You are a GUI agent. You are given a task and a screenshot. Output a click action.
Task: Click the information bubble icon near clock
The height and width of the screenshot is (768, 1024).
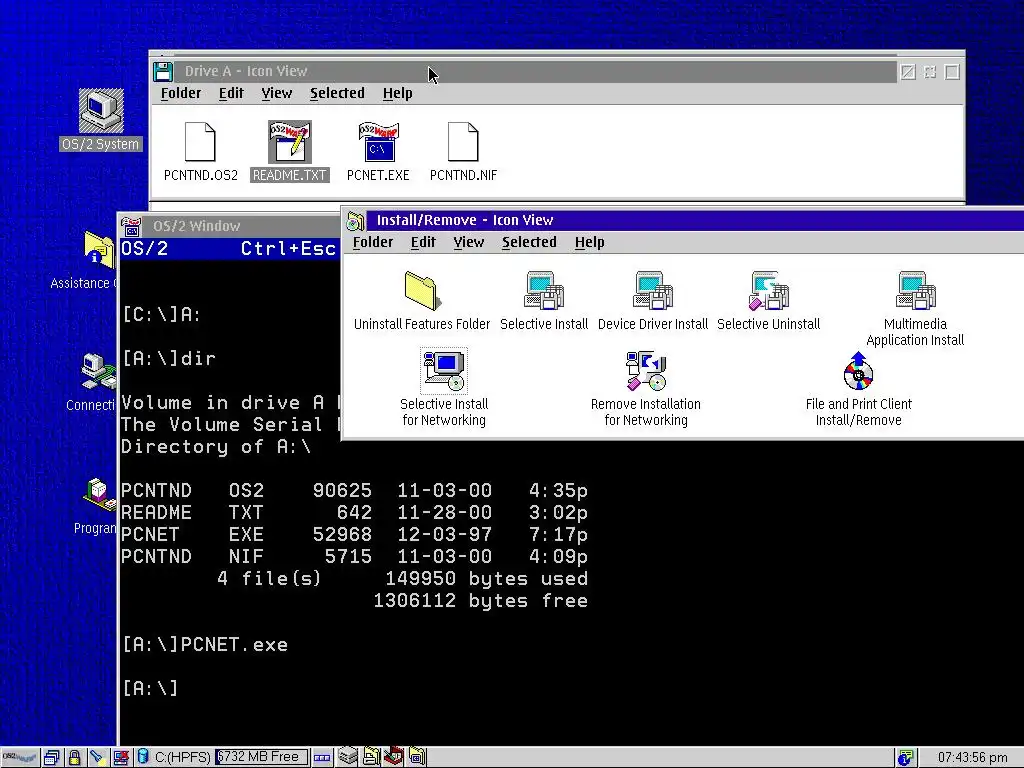(x=905, y=758)
